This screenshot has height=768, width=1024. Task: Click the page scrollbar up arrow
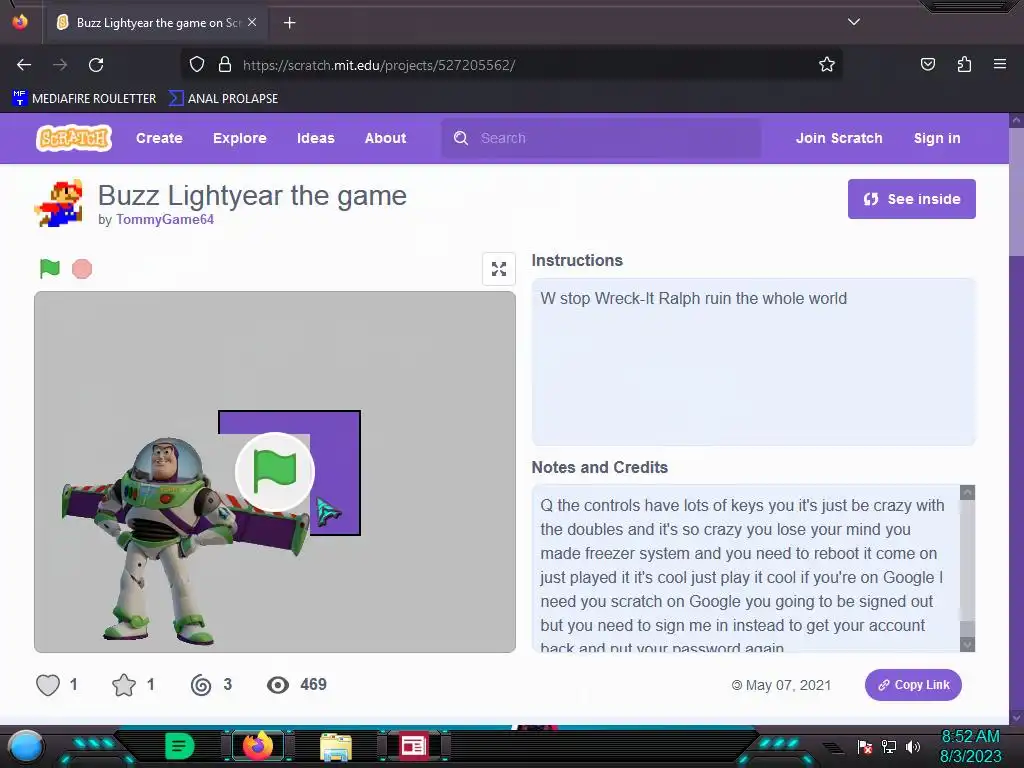pyautogui.click(x=1016, y=121)
